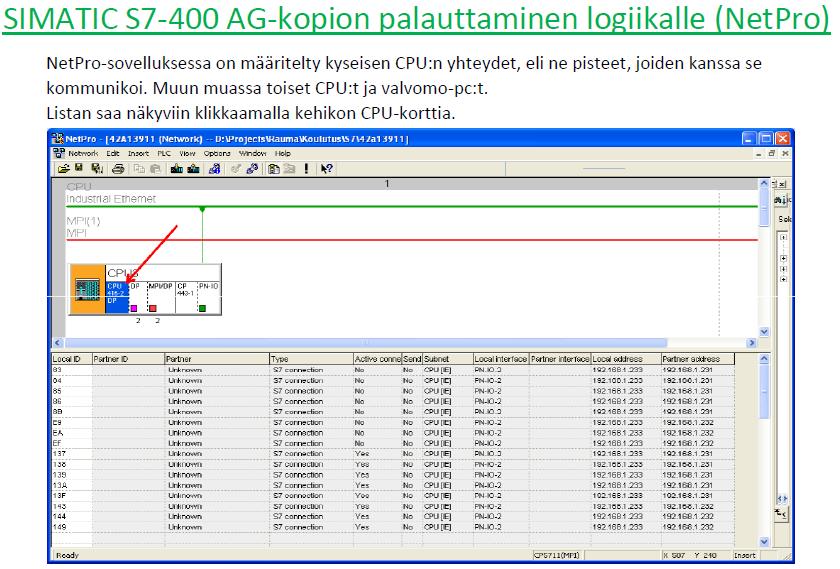Click the green PN-IO interface square
Viewport: 840px width, 569px height.
202,308
